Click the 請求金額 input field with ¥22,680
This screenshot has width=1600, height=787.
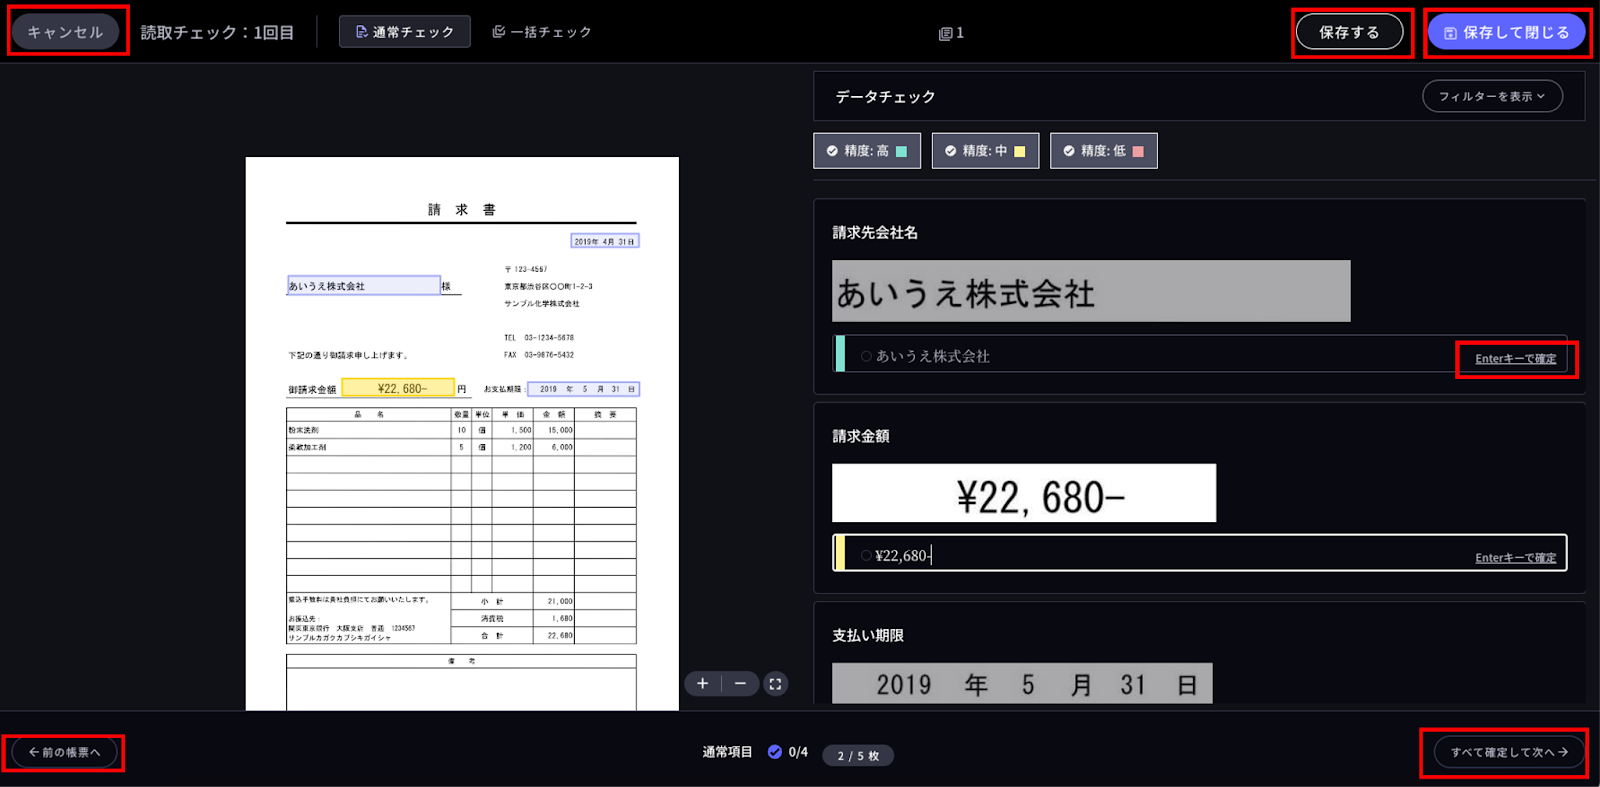click(1150, 555)
